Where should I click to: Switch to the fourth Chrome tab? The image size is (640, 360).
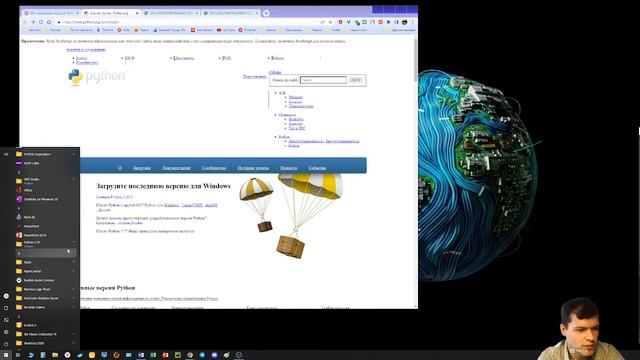pyautogui.click(x=230, y=13)
